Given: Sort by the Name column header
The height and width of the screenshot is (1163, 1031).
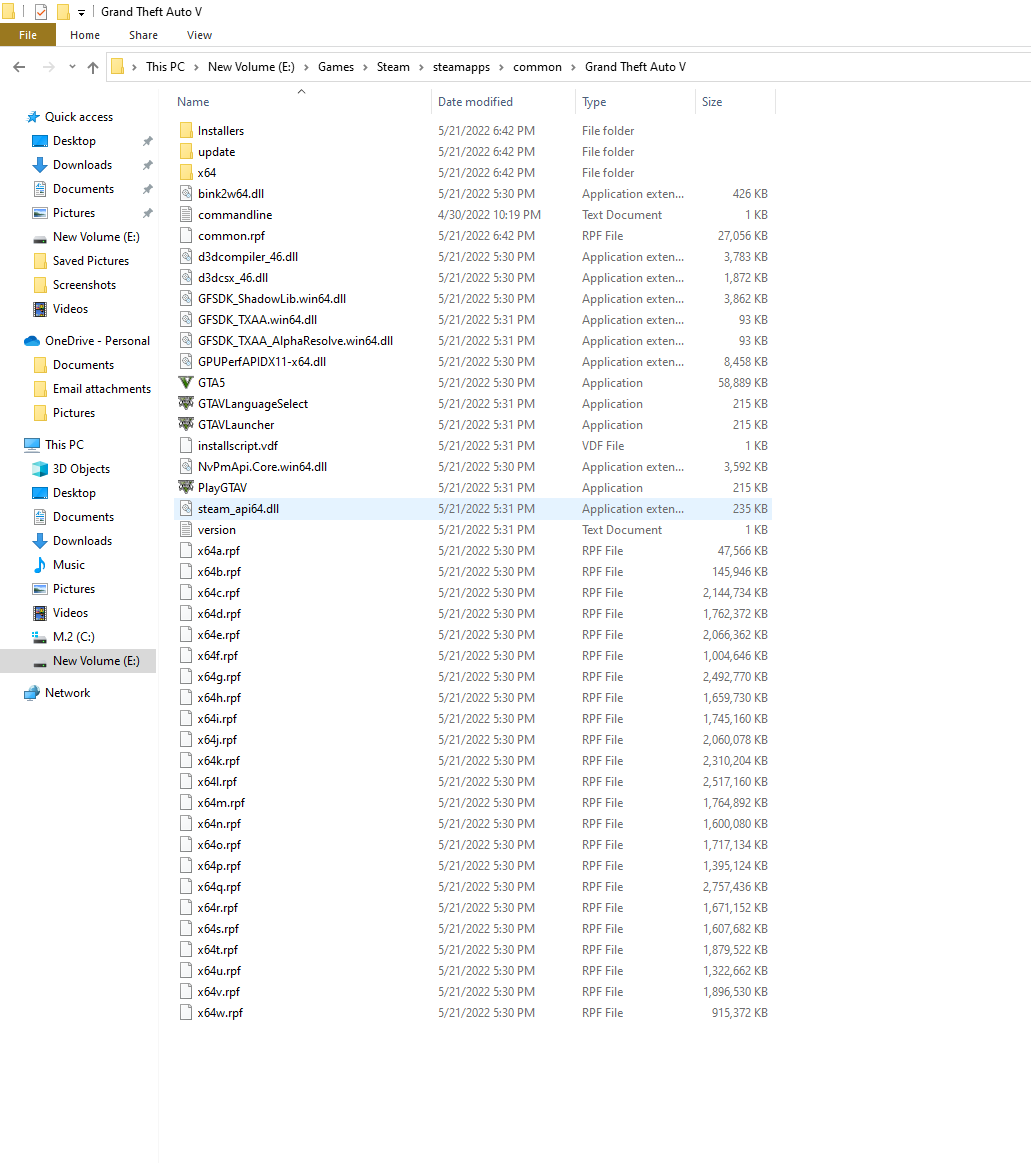Looking at the screenshot, I should [x=301, y=102].
